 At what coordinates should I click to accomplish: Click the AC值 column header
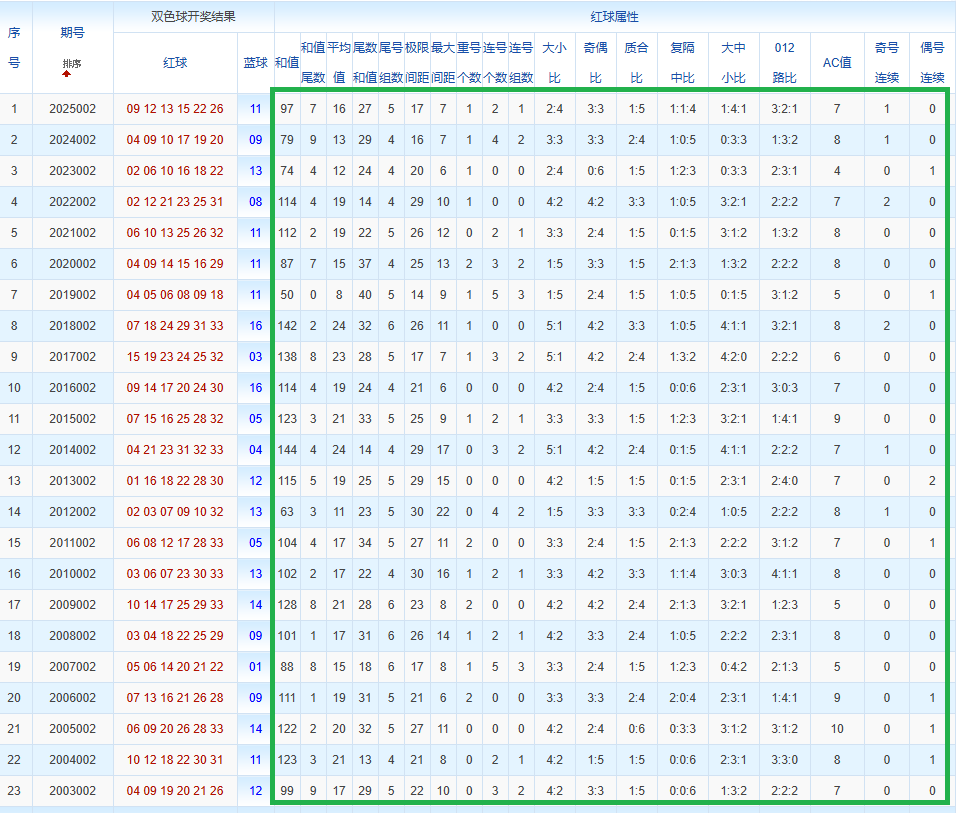(x=836, y=62)
